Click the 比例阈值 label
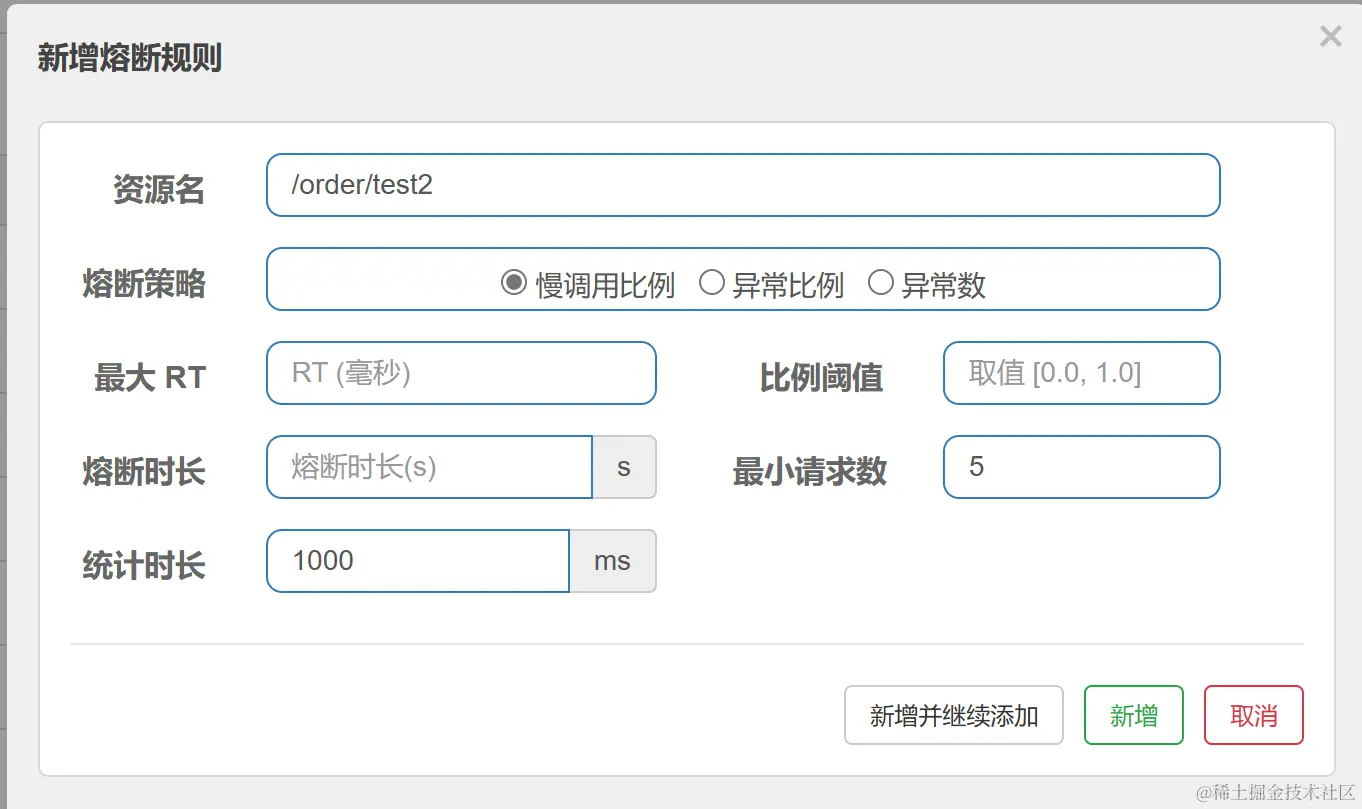The image size is (1362, 809). pos(821,378)
